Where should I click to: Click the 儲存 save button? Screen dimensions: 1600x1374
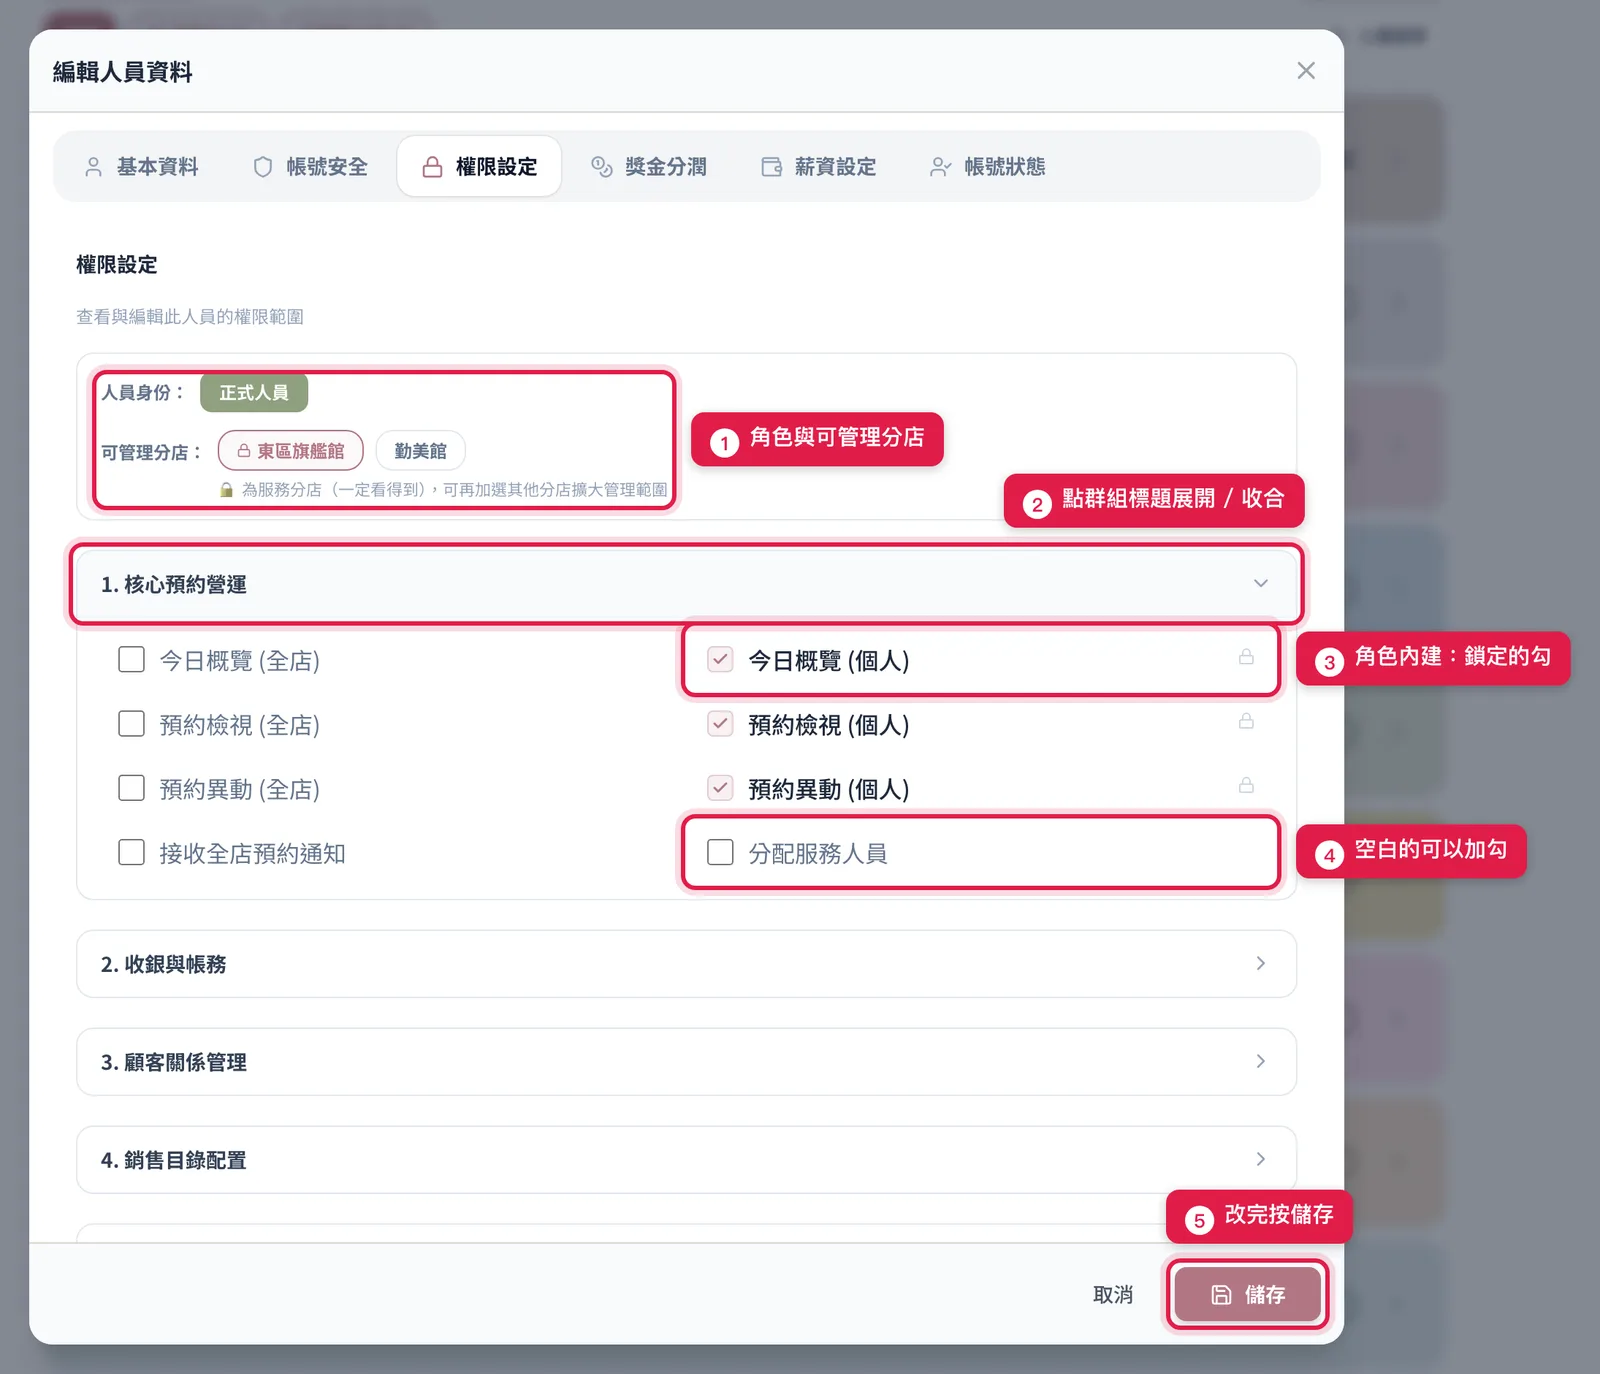pyautogui.click(x=1247, y=1295)
